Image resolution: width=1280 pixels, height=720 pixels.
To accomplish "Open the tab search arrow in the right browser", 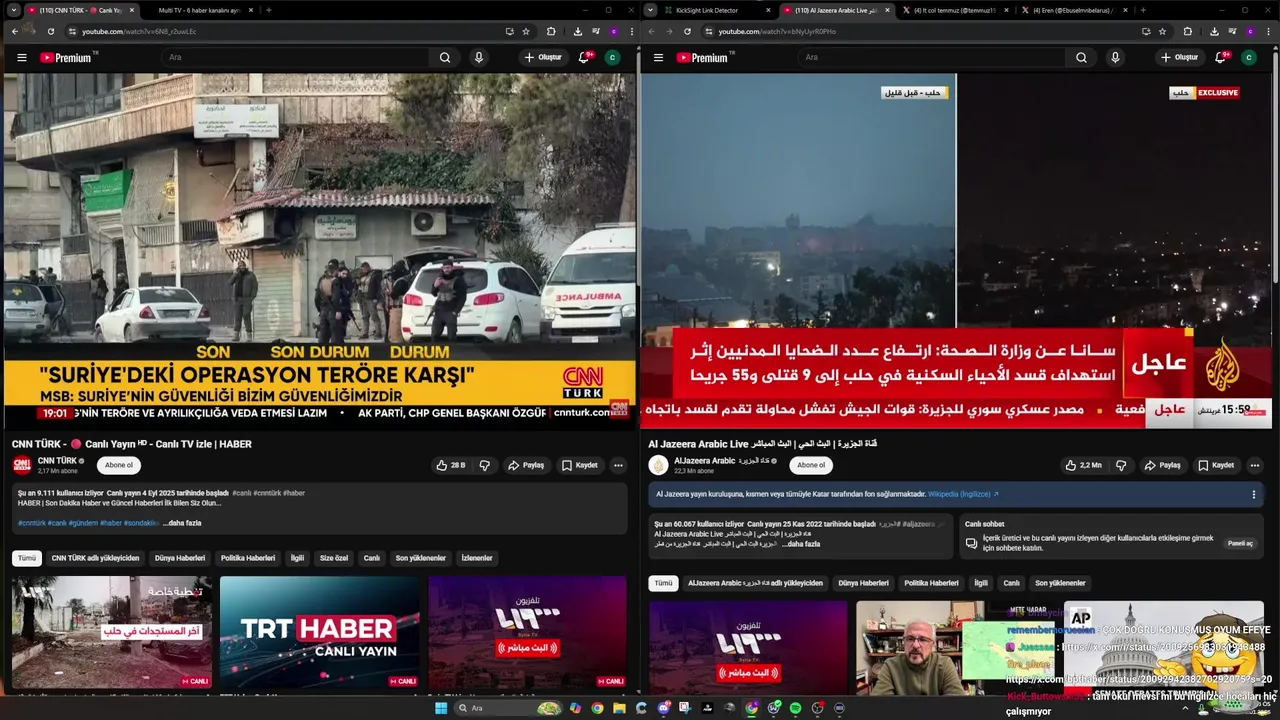I will point(651,10).
